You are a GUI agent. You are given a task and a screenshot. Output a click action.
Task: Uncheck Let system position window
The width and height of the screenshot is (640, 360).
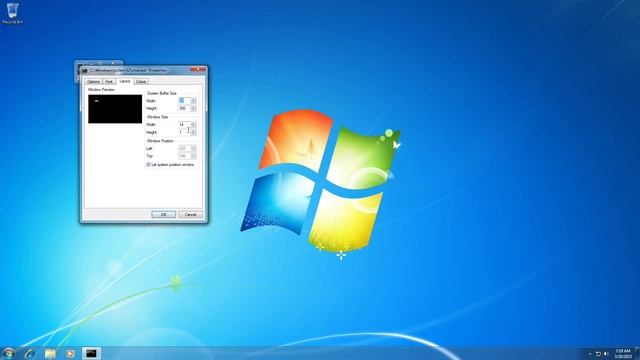(148, 164)
